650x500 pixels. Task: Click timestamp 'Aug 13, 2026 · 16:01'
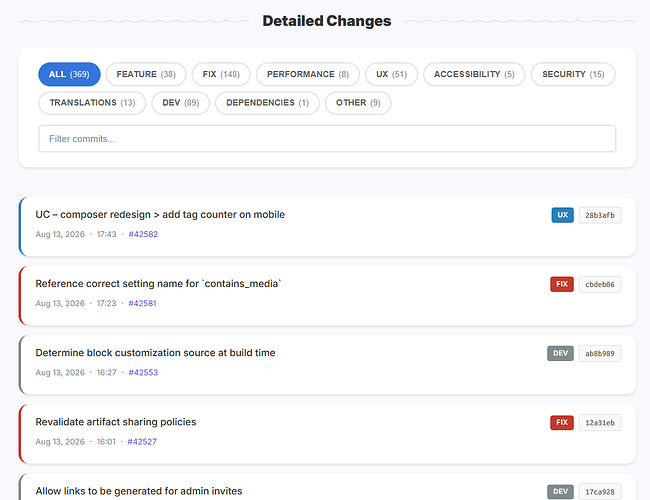tap(75, 442)
